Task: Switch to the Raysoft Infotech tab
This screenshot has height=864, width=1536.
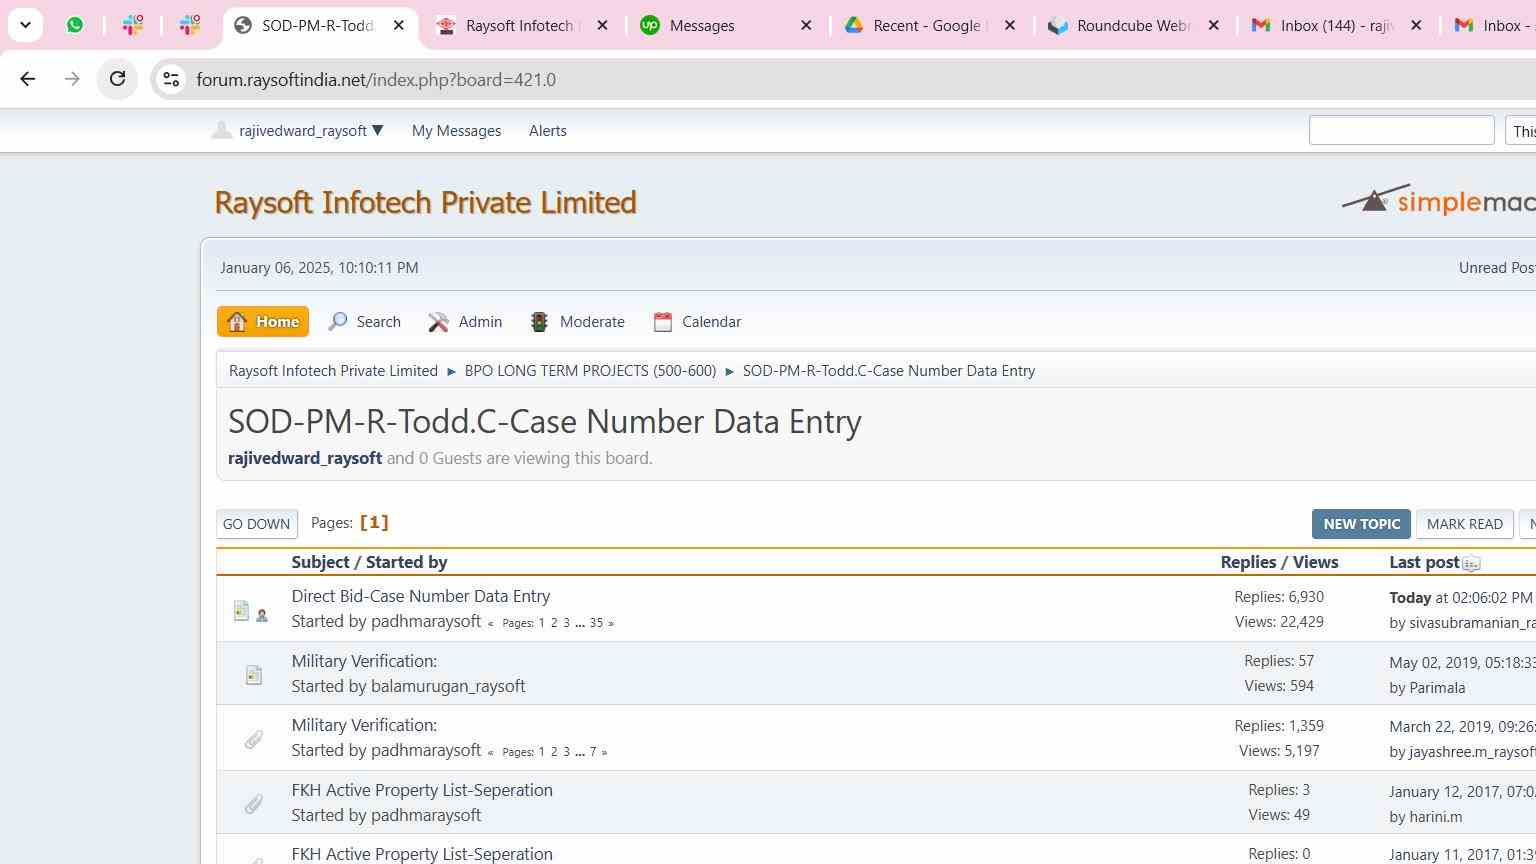Action: pyautogui.click(x=522, y=25)
